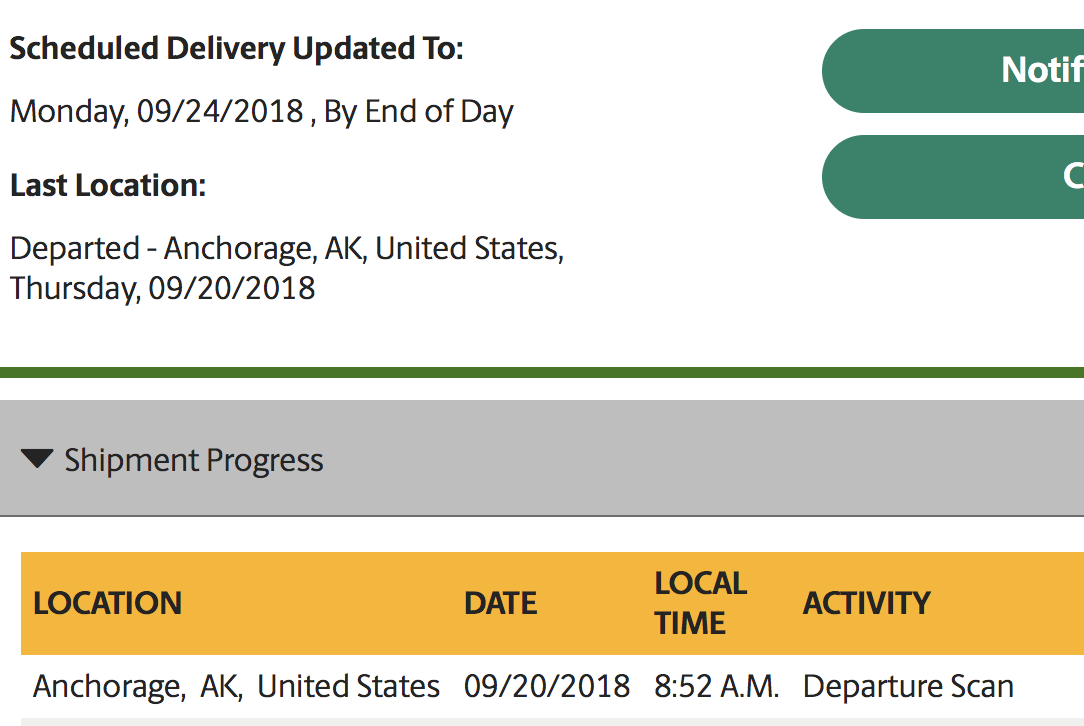The image size is (1084, 726).
Task: Click the Thursday, 09/20/2018 line under Last Location
Action: 162,288
